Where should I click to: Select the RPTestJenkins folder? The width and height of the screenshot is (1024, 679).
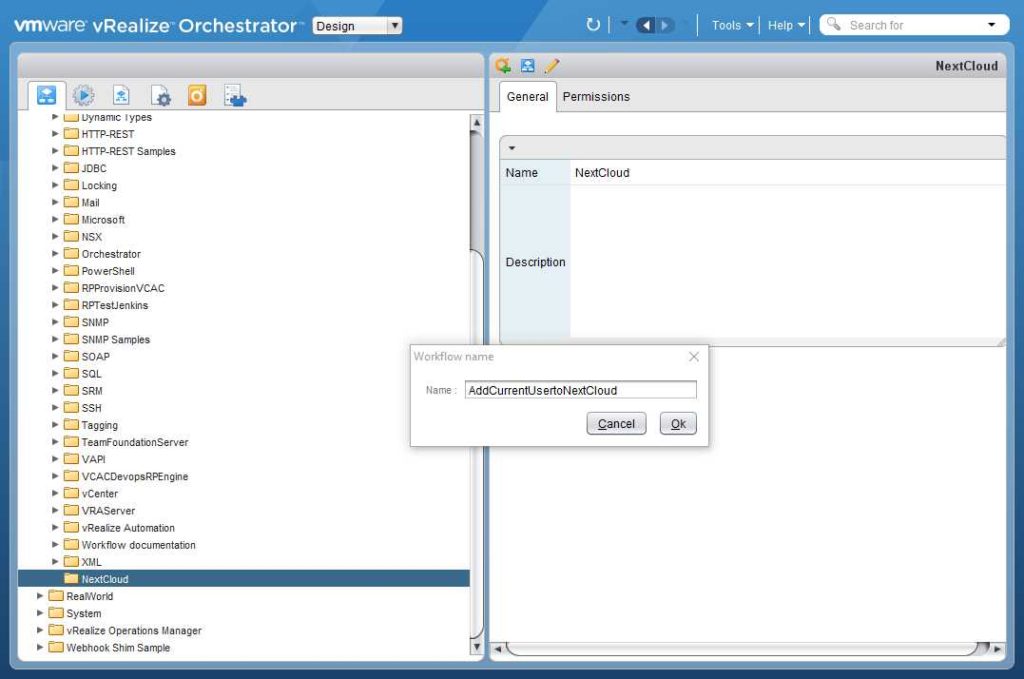tap(106, 305)
